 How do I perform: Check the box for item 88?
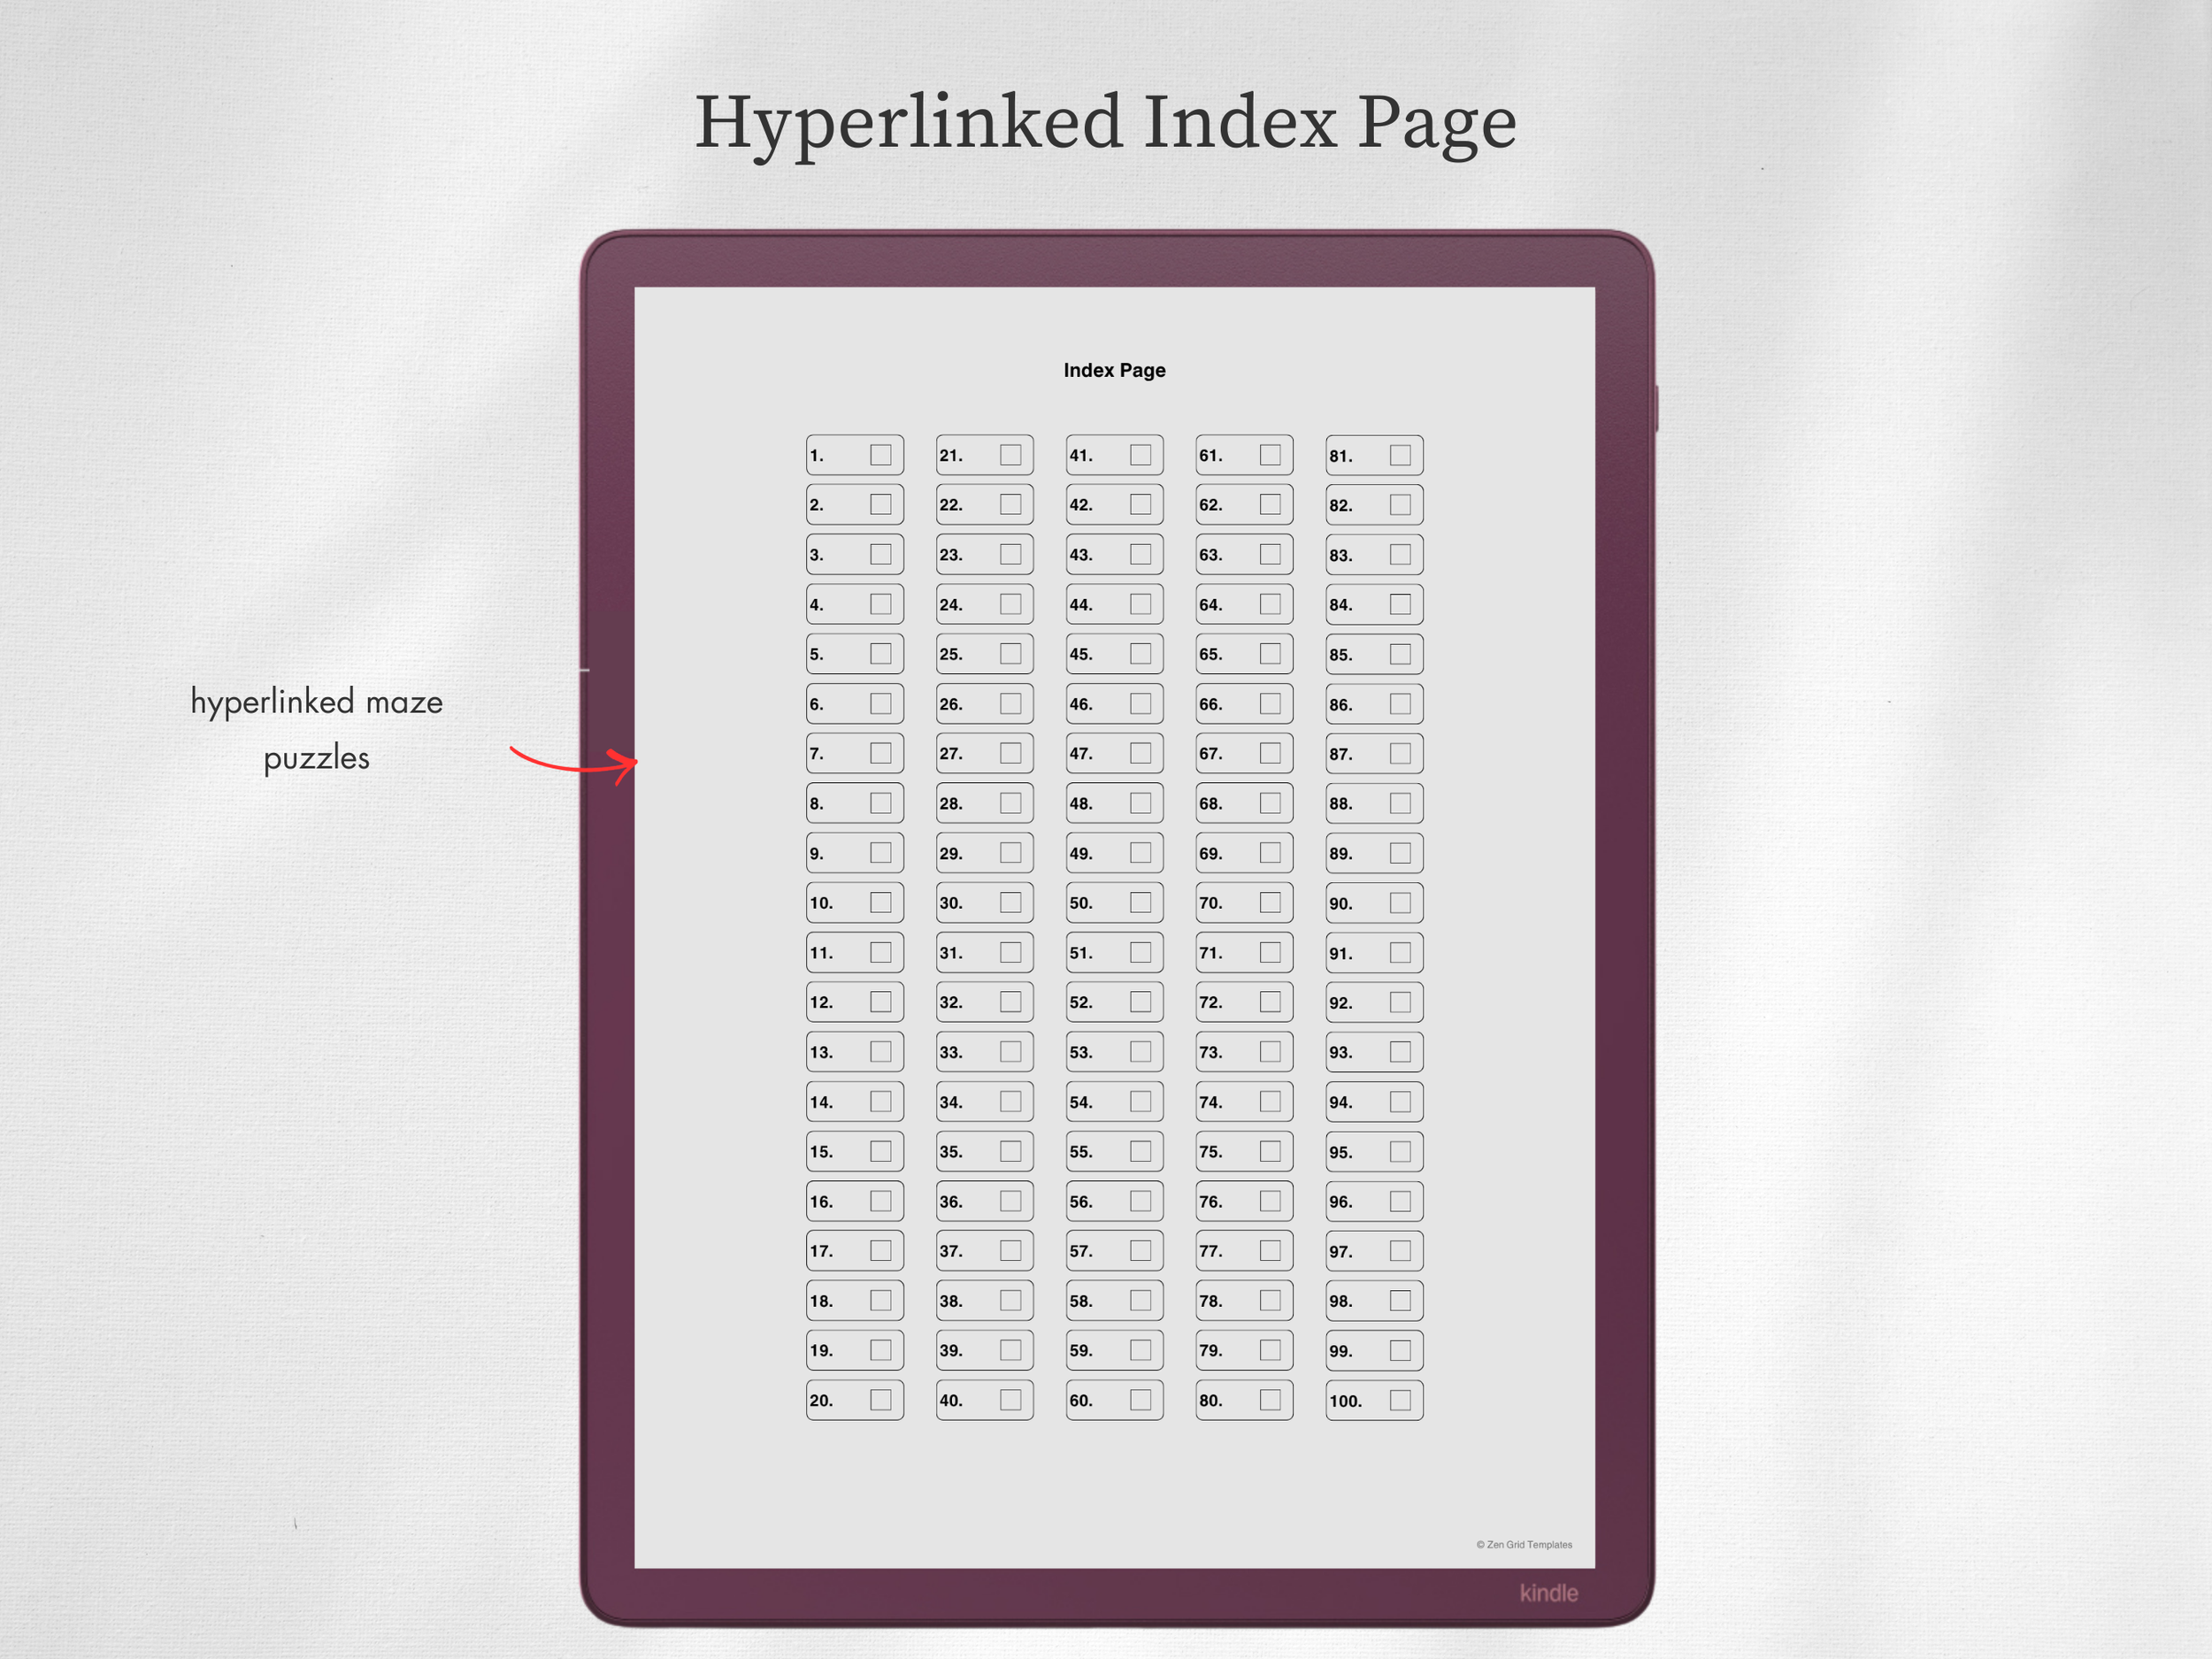pyautogui.click(x=1400, y=803)
